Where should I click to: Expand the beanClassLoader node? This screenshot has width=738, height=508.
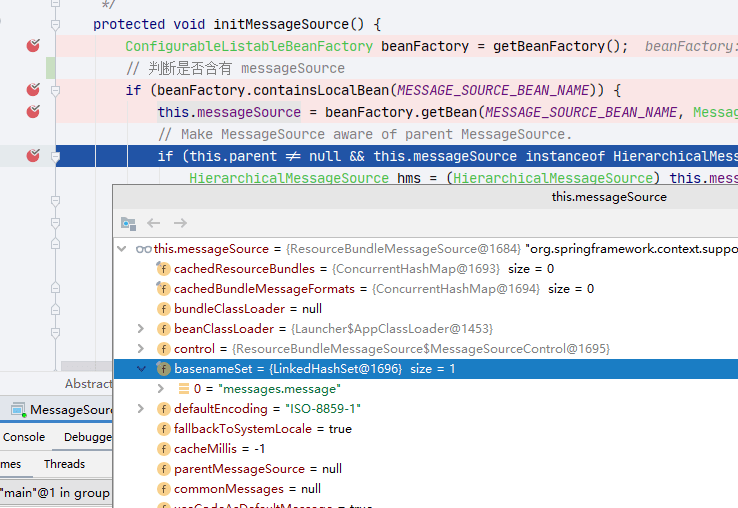click(x=140, y=329)
